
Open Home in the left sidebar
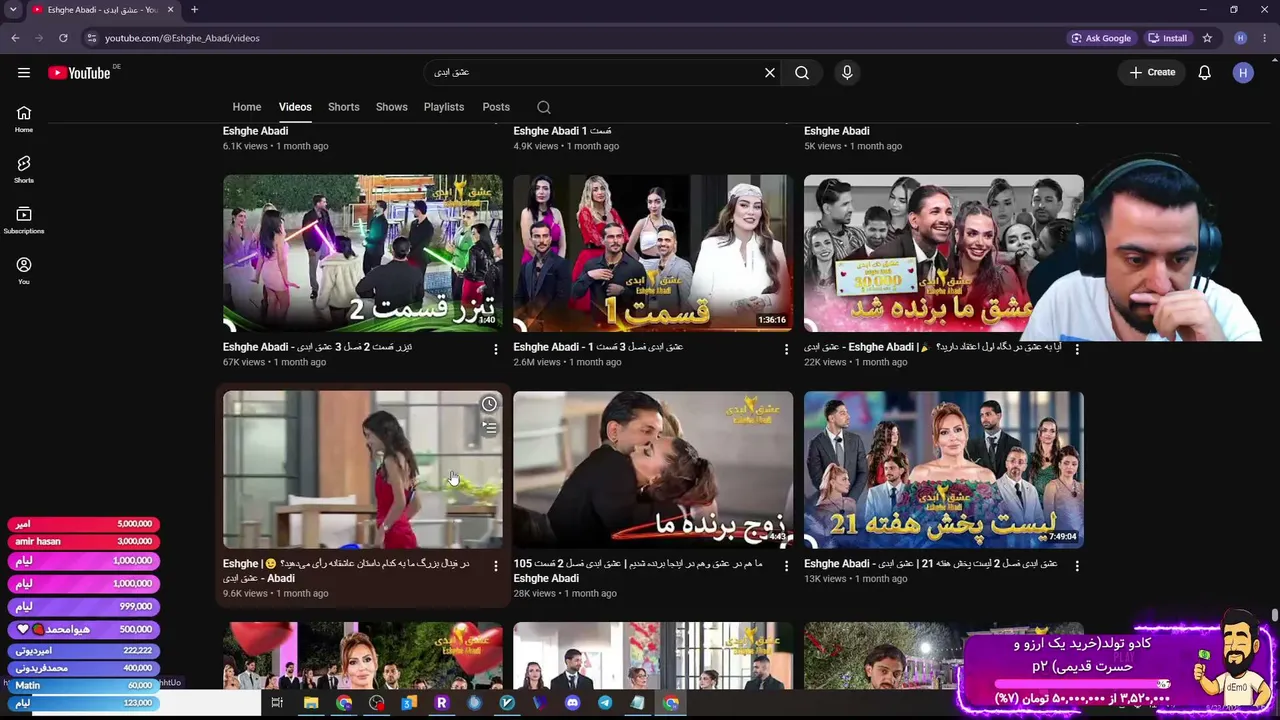(x=24, y=119)
